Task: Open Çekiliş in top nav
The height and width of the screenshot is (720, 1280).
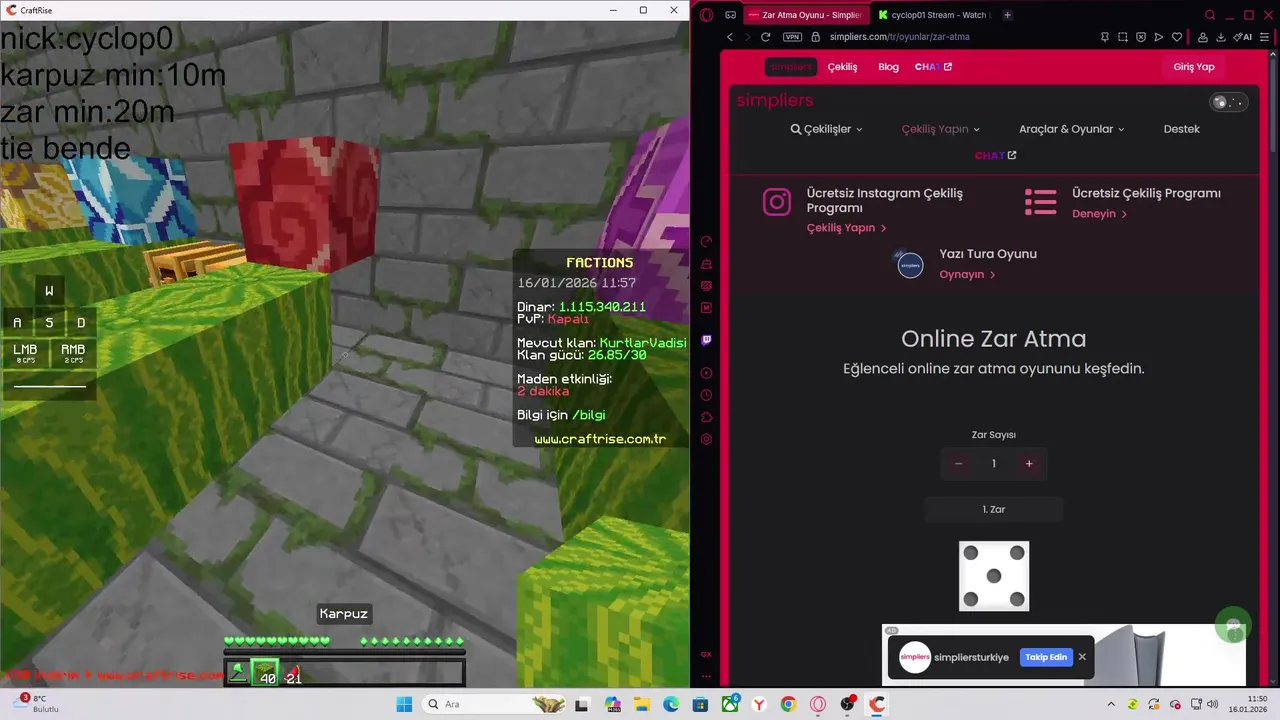Action: 842,67
